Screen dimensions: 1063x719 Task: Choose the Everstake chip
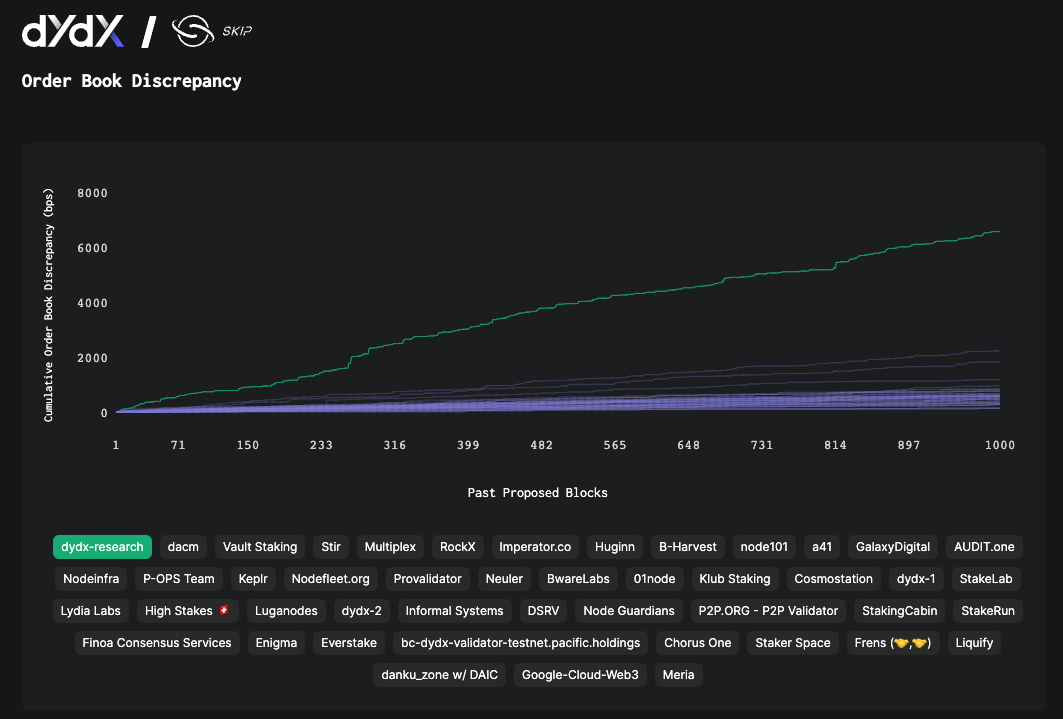coord(349,642)
